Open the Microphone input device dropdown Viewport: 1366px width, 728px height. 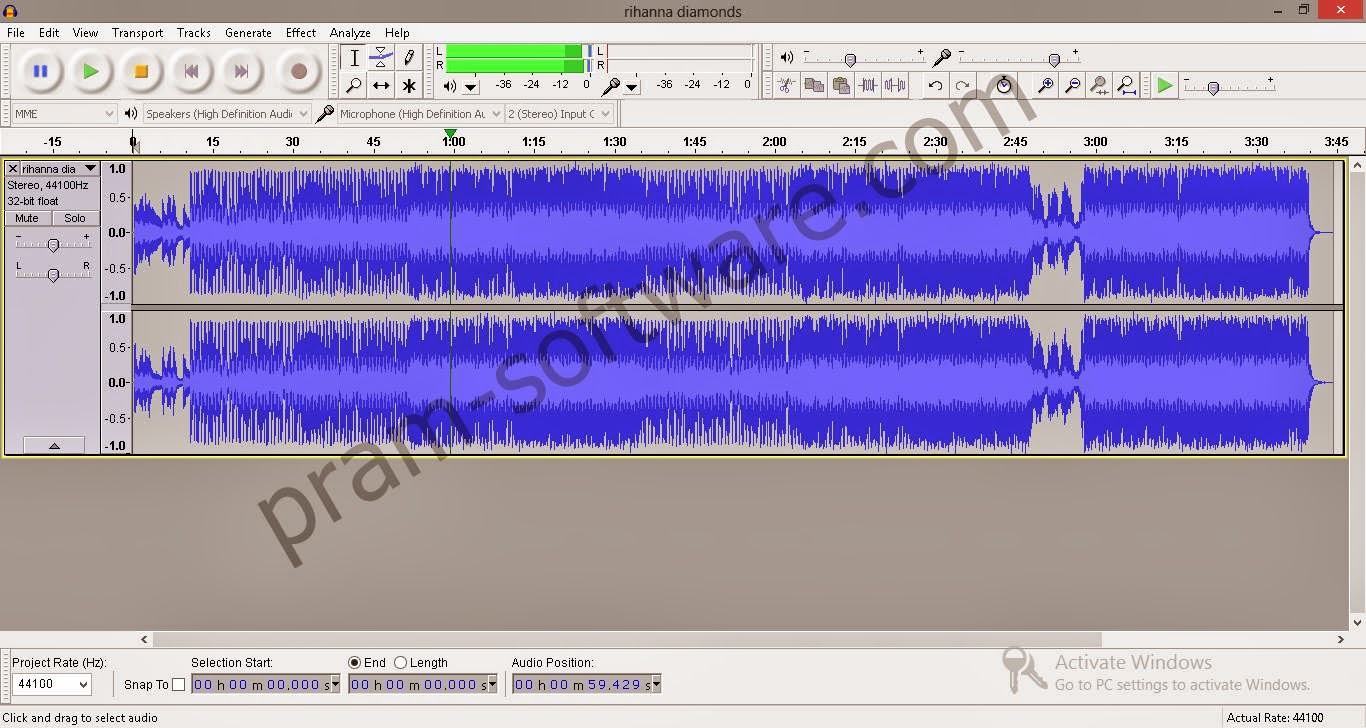(420, 114)
